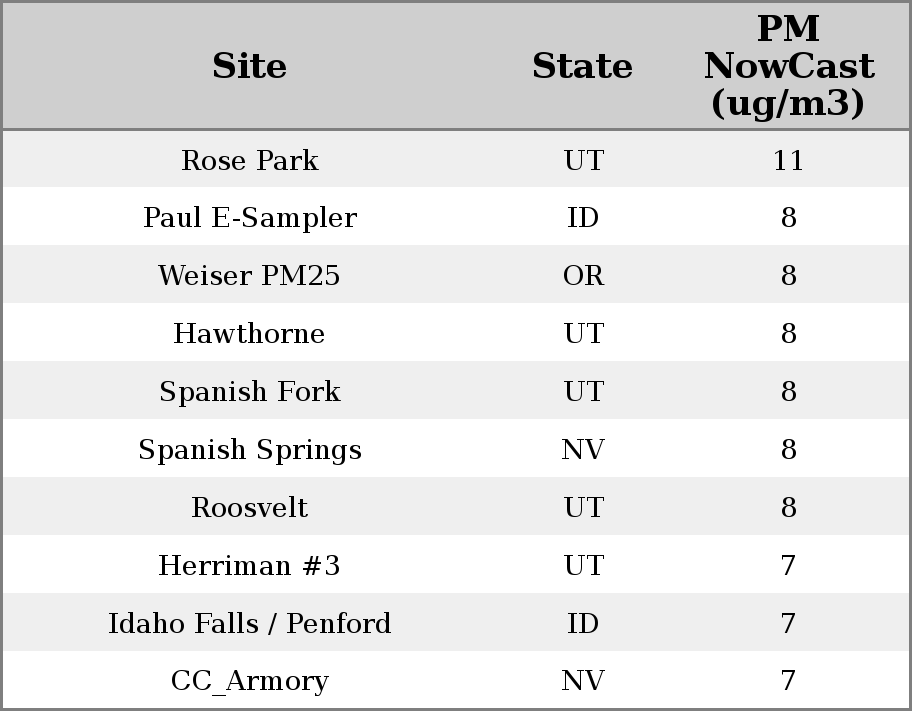Click the Spanish Fork site name
The height and width of the screenshot is (711, 912).
point(250,392)
